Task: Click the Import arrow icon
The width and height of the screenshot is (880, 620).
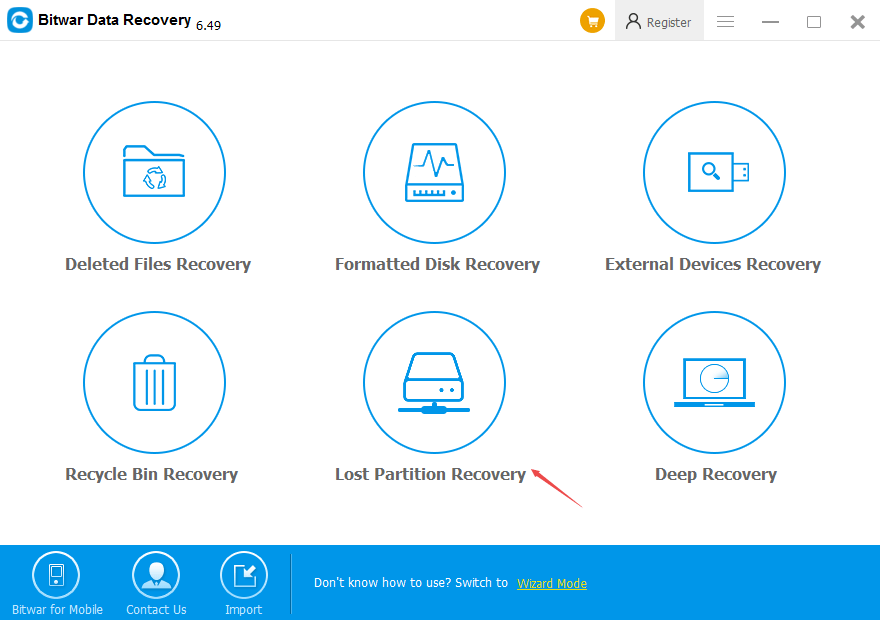Action: (x=244, y=575)
